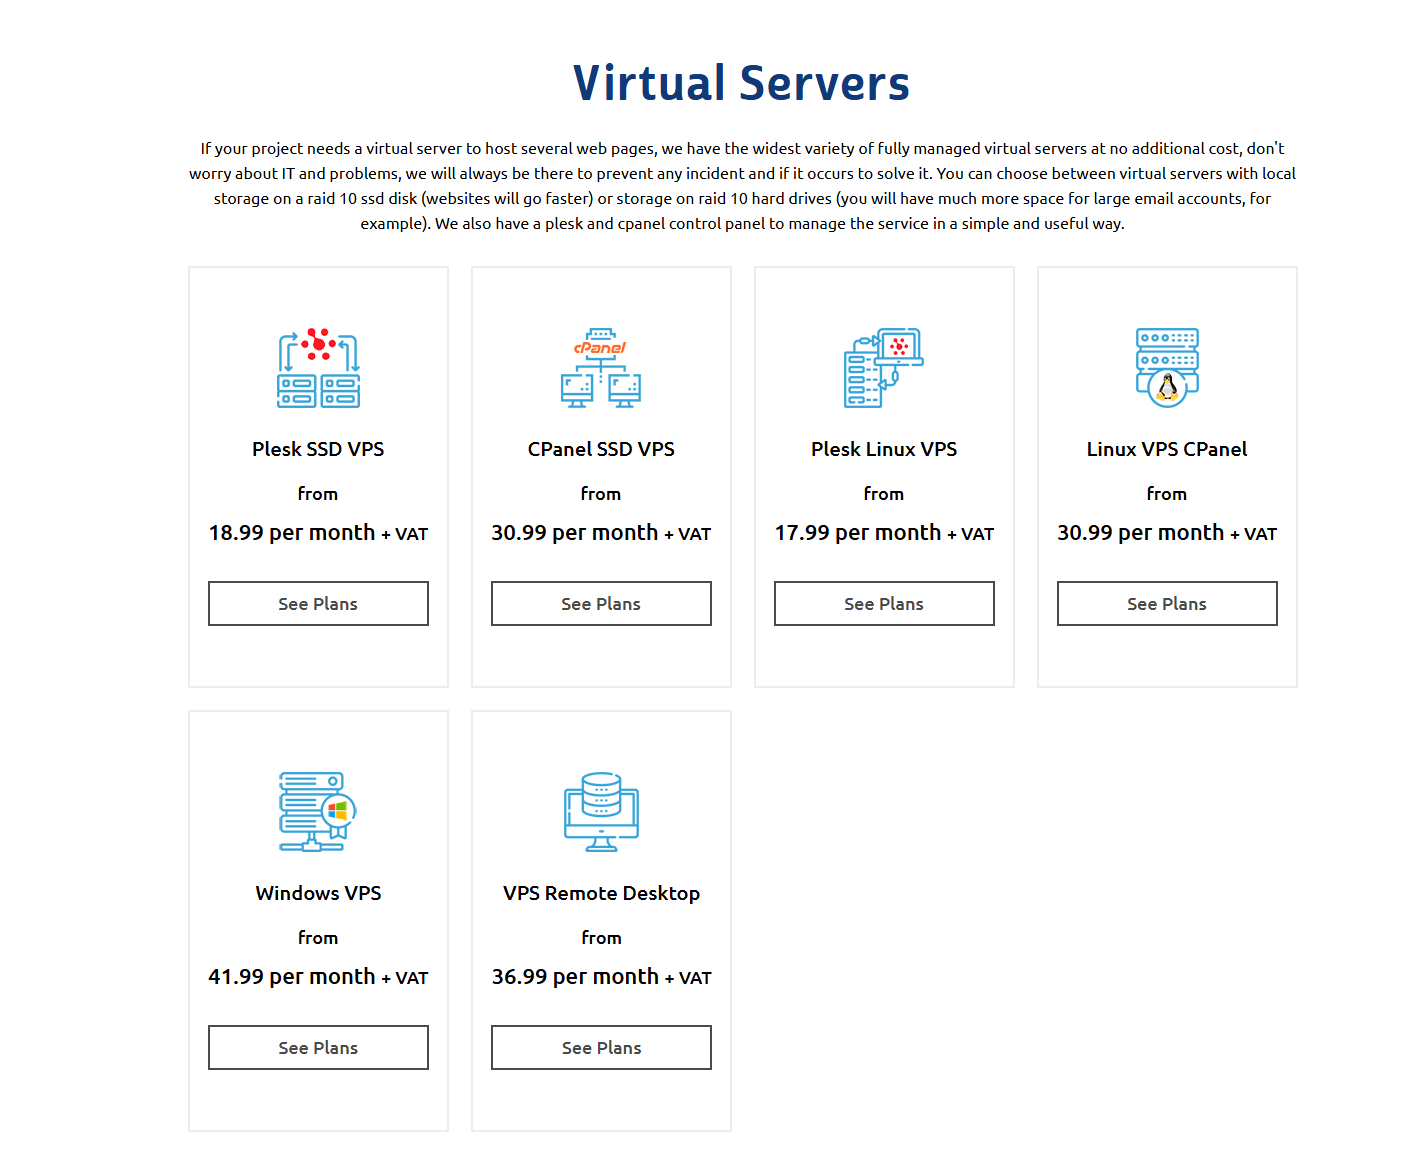Select the Plesk SSD VPS title
Screen dimensions: 1417x1173
coord(317,449)
